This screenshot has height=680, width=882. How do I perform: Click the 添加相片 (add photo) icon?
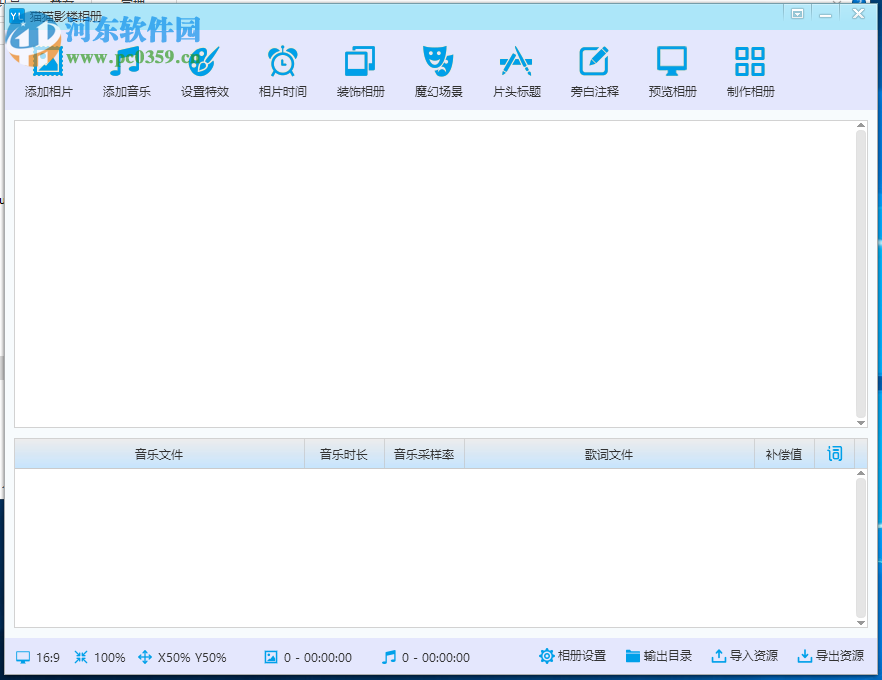pos(48,61)
